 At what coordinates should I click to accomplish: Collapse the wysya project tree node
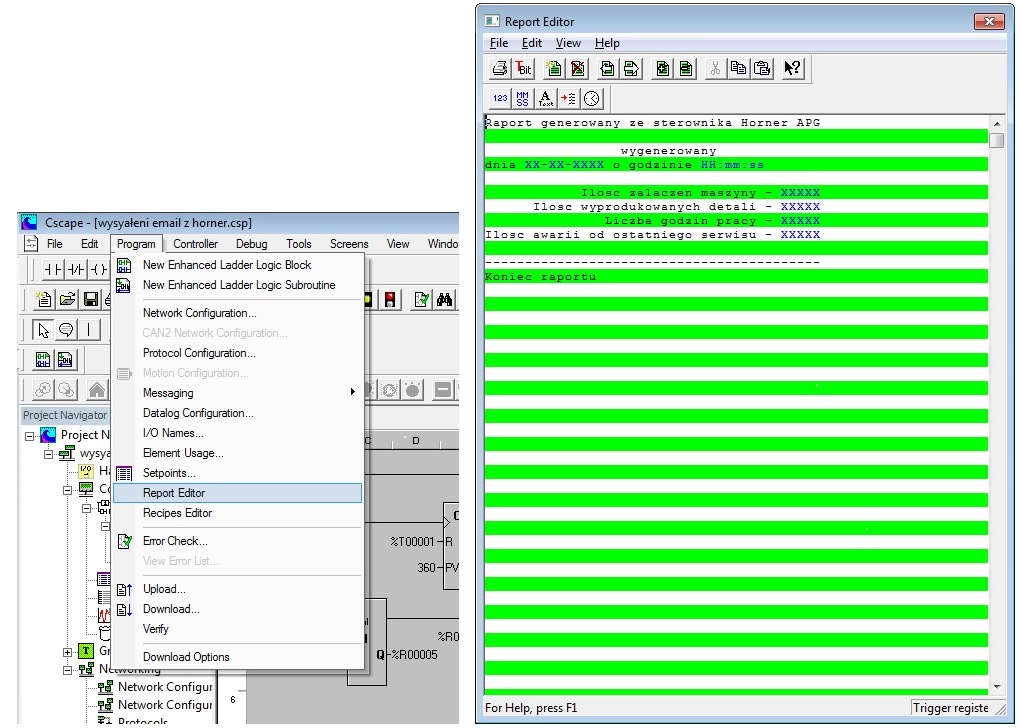[x=48, y=454]
